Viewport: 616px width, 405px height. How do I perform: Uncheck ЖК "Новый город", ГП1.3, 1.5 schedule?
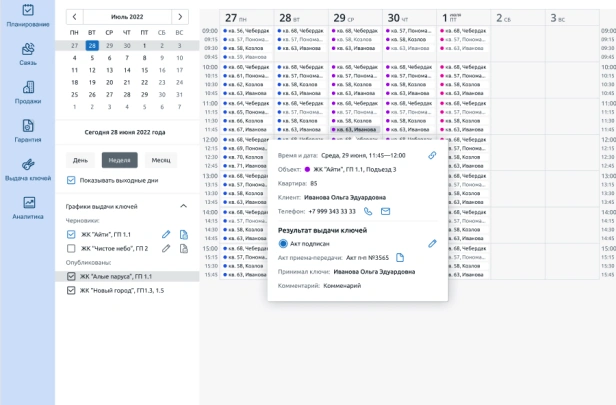click(71, 290)
